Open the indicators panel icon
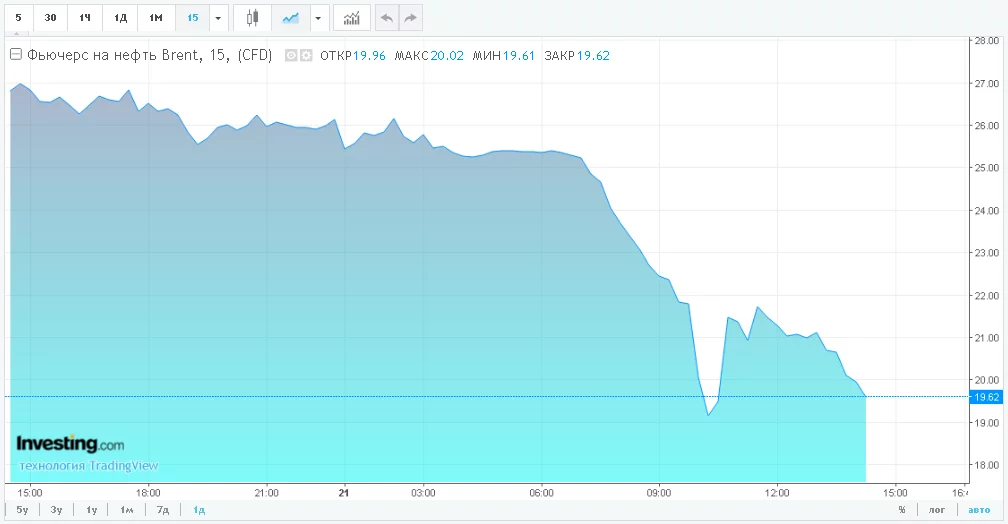This screenshot has width=1008, height=524. (351, 17)
